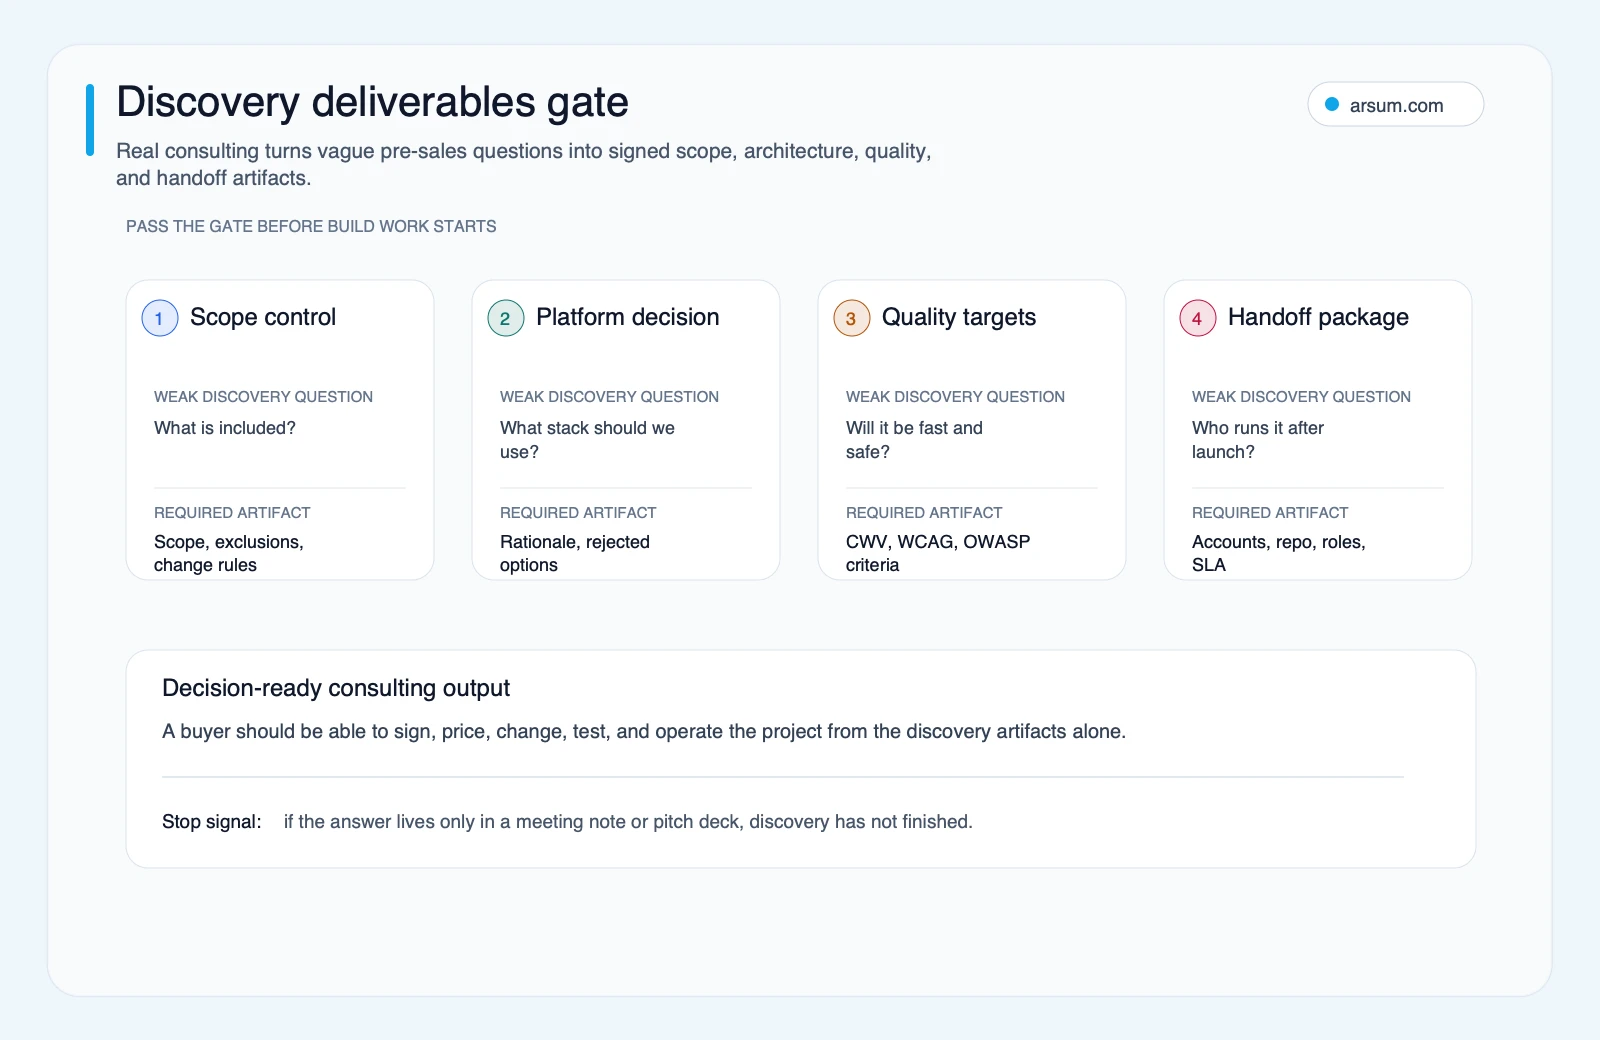The width and height of the screenshot is (1600, 1040).
Task: Click the number 1 circle icon
Action: click(160, 318)
